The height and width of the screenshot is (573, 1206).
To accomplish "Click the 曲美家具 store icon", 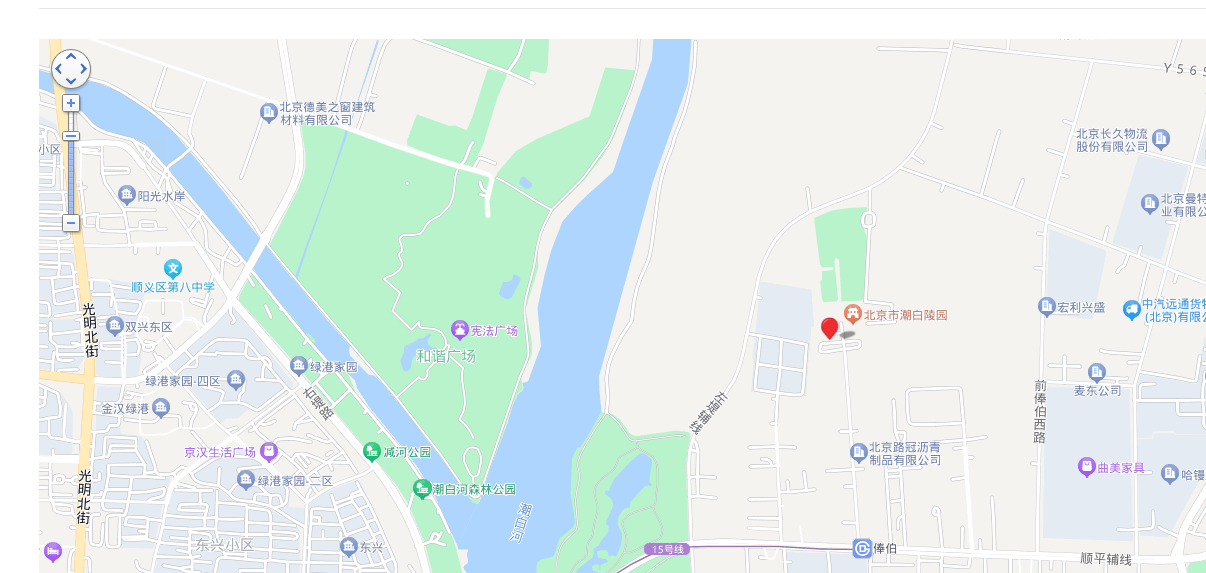I will (x=1087, y=467).
